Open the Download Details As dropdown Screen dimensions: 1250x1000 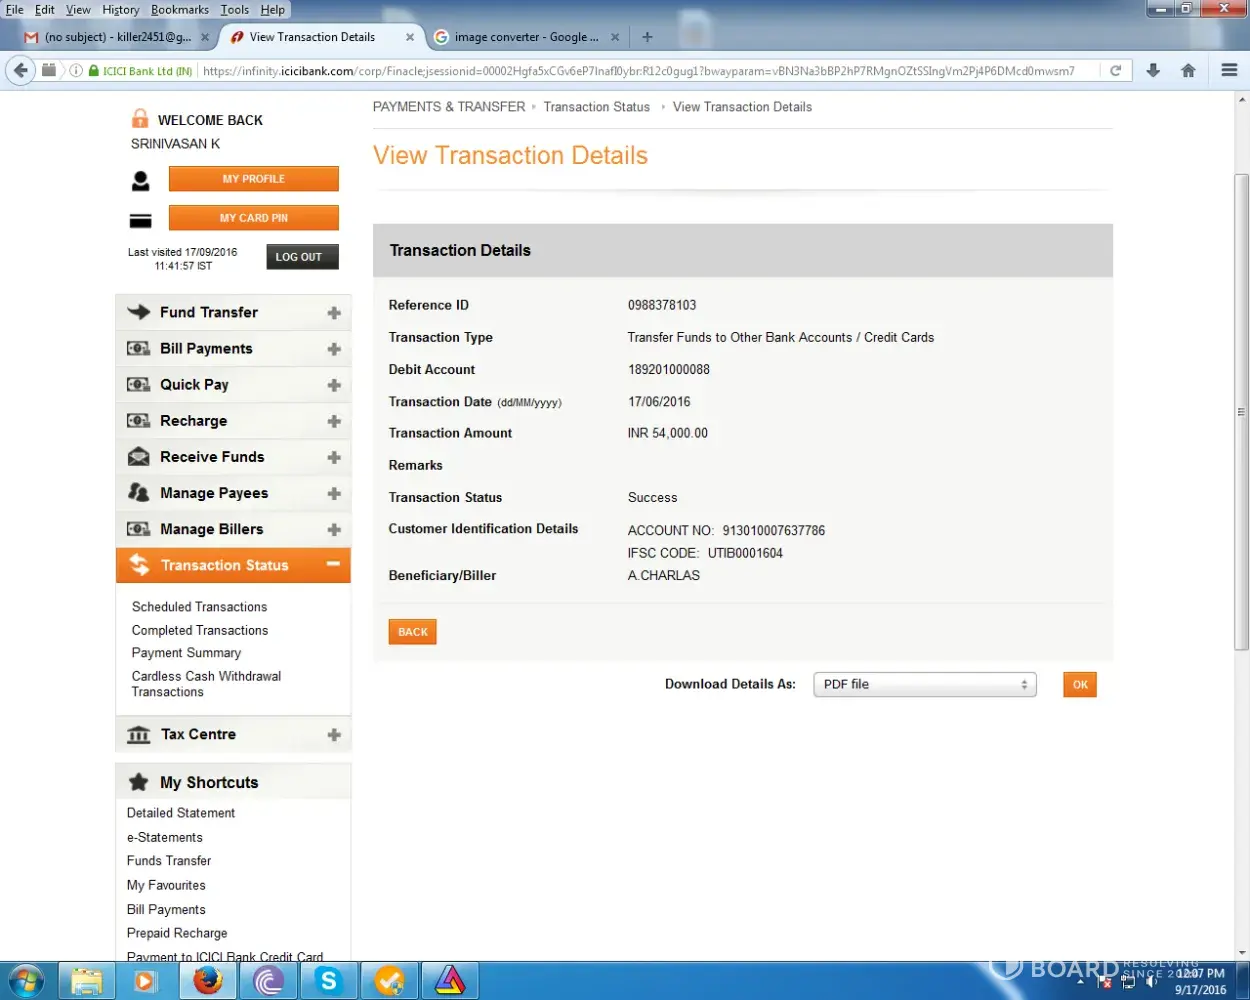pyautogui.click(x=924, y=685)
